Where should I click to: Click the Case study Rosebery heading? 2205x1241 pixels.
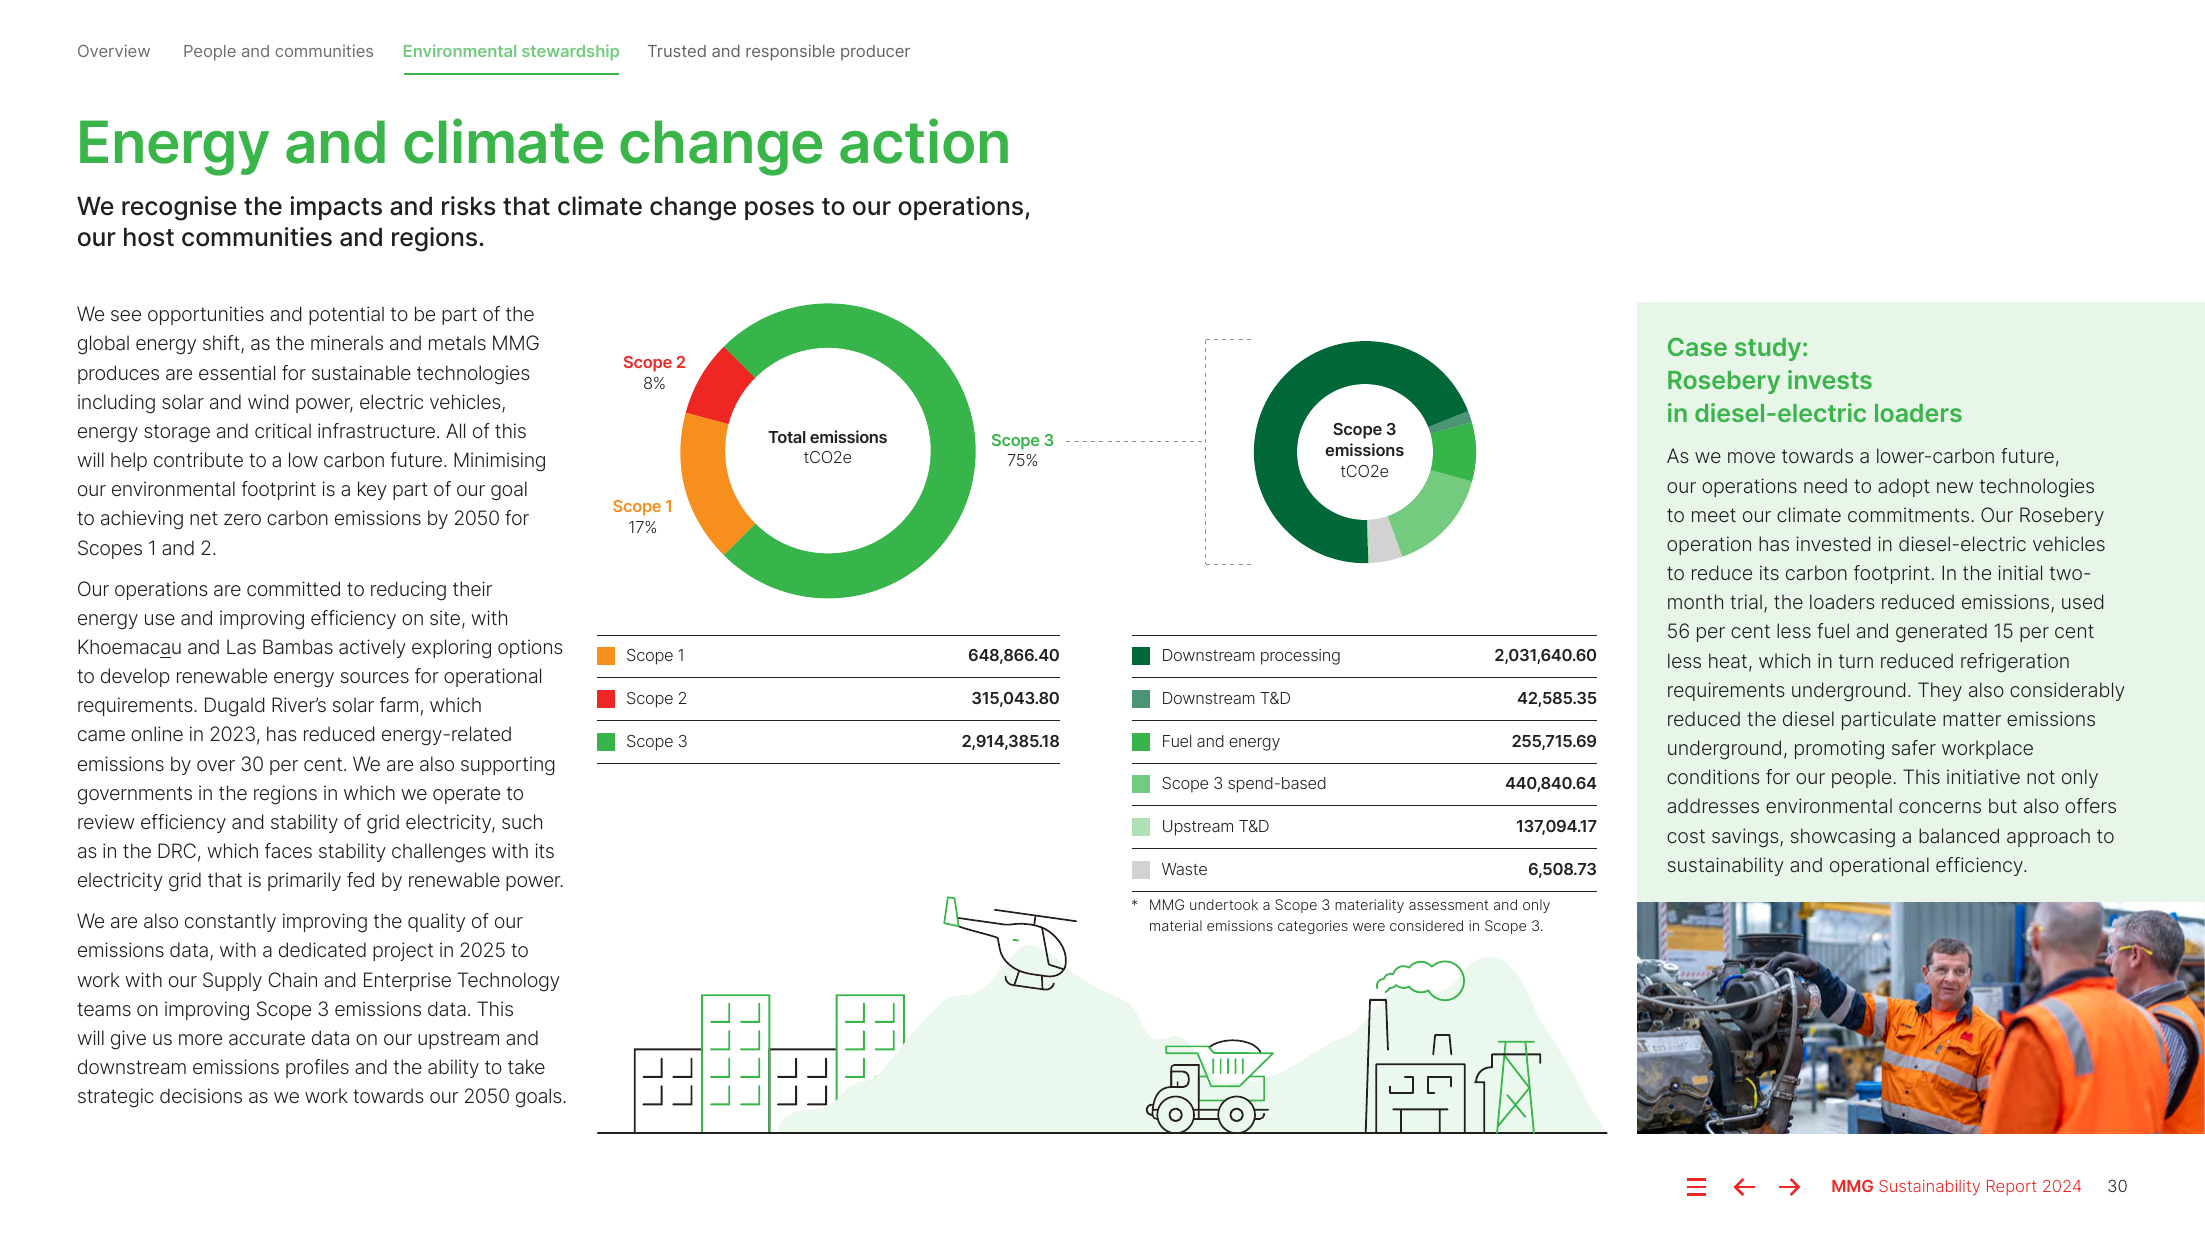[1814, 381]
